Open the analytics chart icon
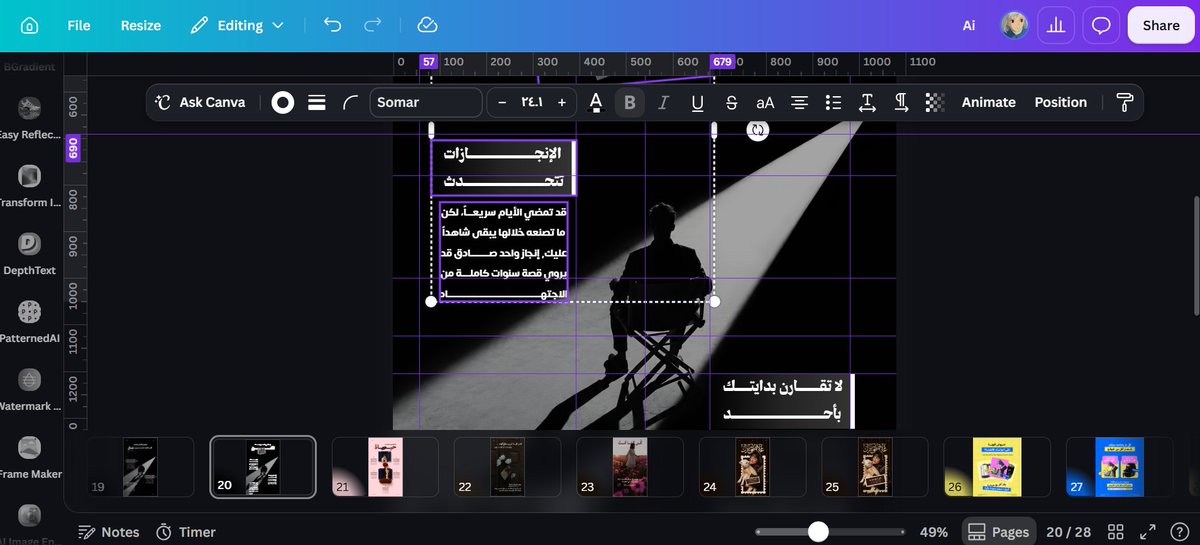Screen dimensions: 1200x545 1055,26
